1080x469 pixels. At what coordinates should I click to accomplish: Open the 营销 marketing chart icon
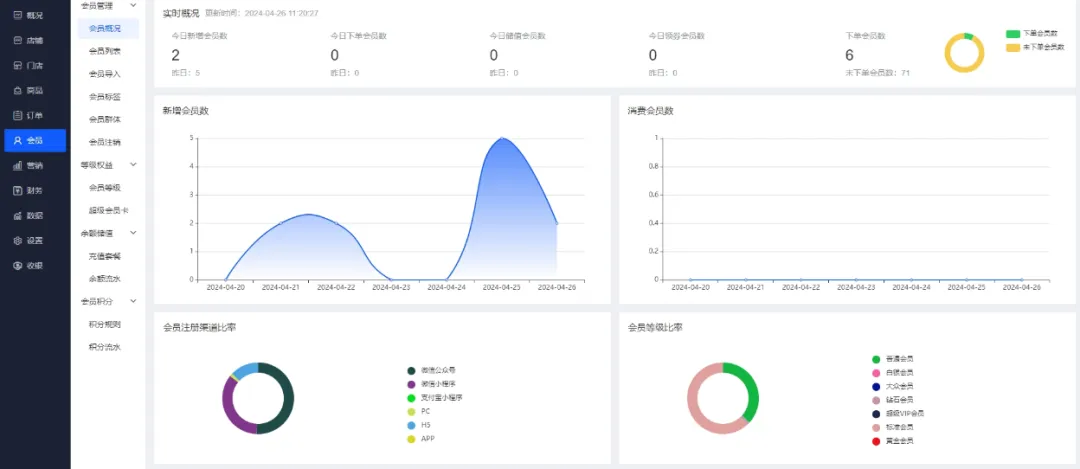point(18,165)
